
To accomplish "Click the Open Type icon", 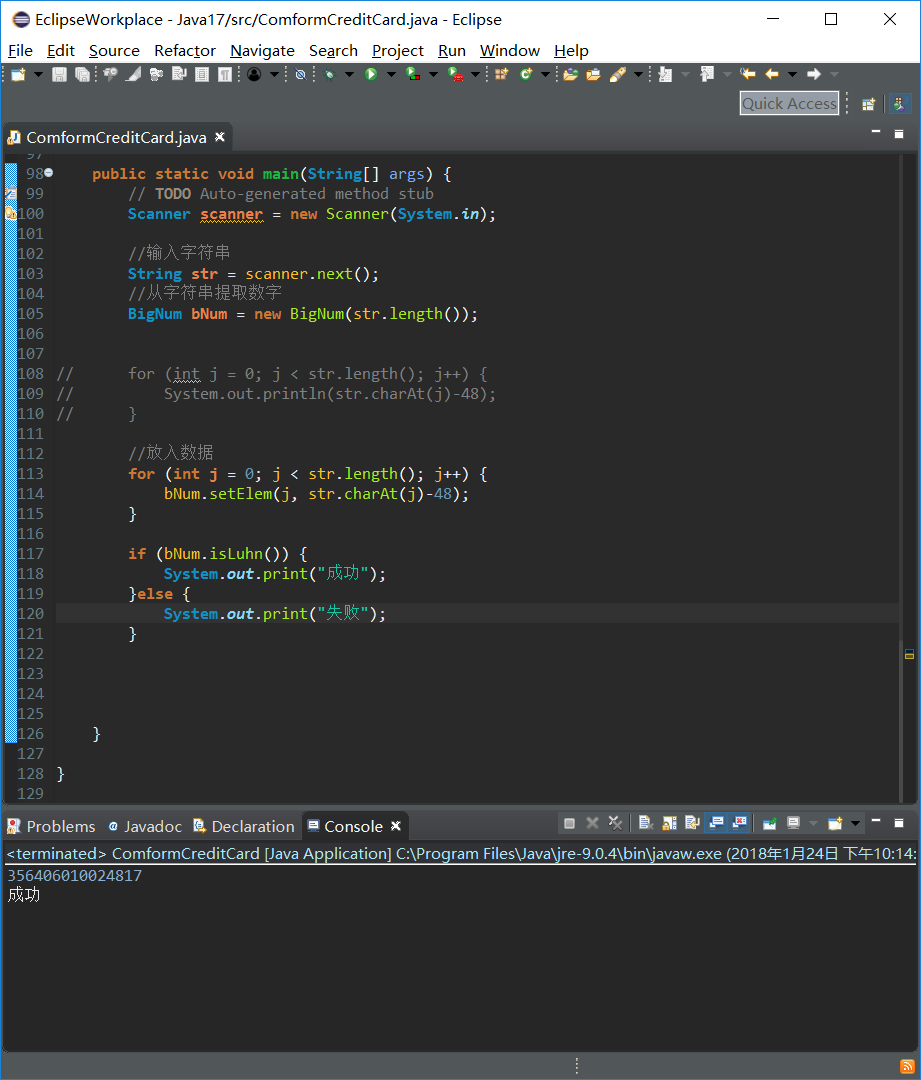I will point(570,74).
